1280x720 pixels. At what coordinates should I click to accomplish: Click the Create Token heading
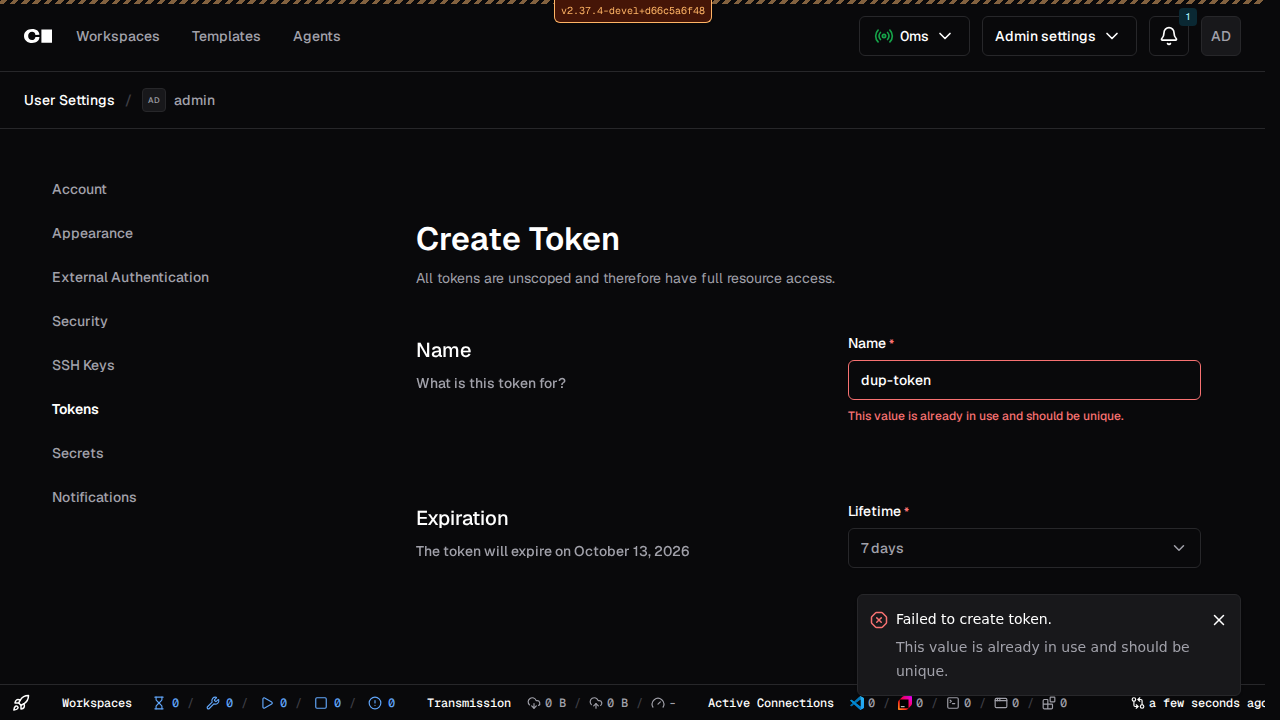[x=518, y=239]
